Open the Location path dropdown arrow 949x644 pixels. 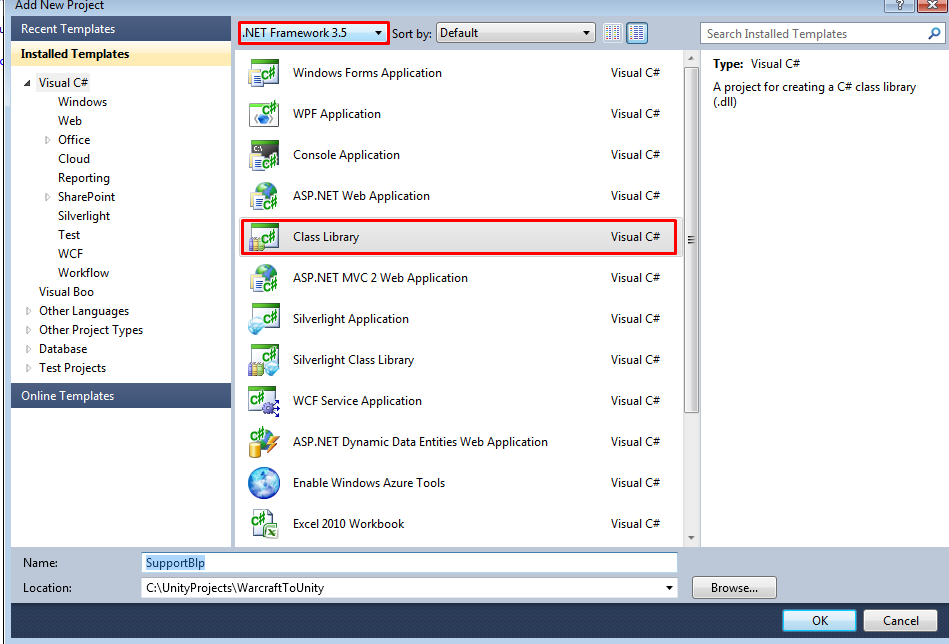pos(669,588)
